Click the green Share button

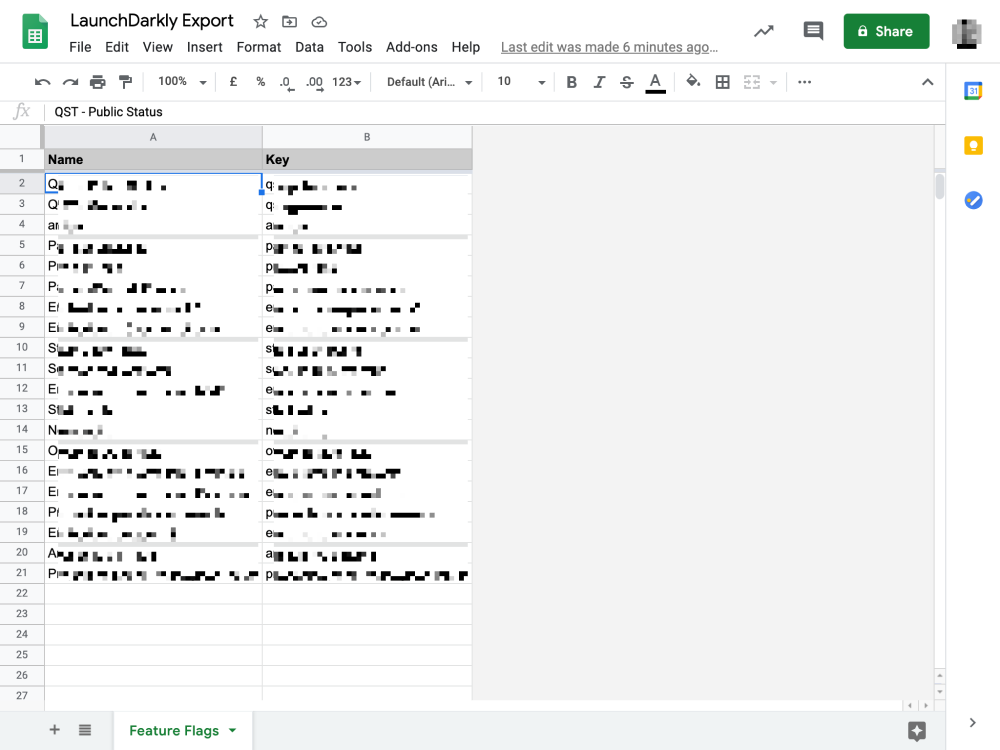pyautogui.click(x=886, y=31)
